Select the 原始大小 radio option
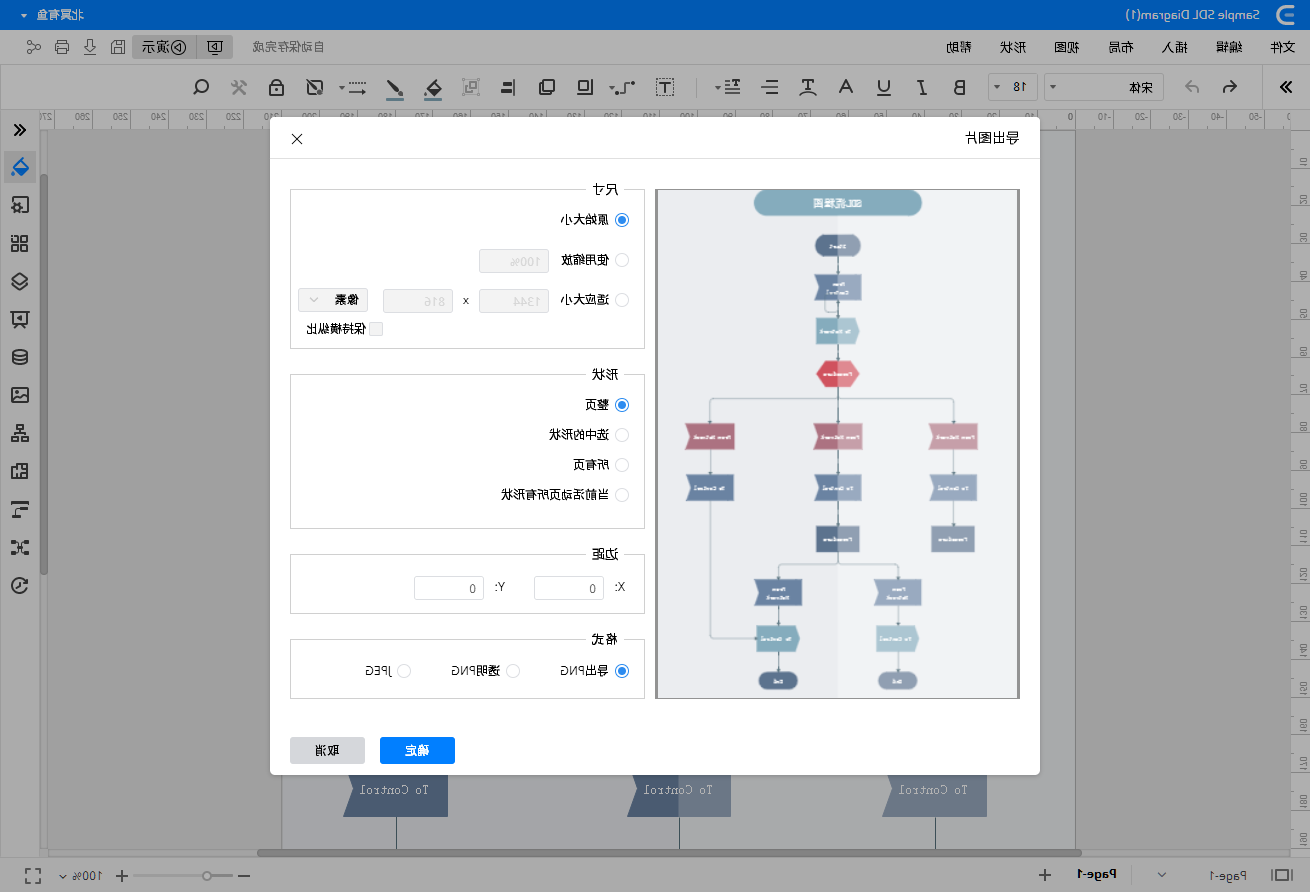The width and height of the screenshot is (1310, 892). coord(621,220)
